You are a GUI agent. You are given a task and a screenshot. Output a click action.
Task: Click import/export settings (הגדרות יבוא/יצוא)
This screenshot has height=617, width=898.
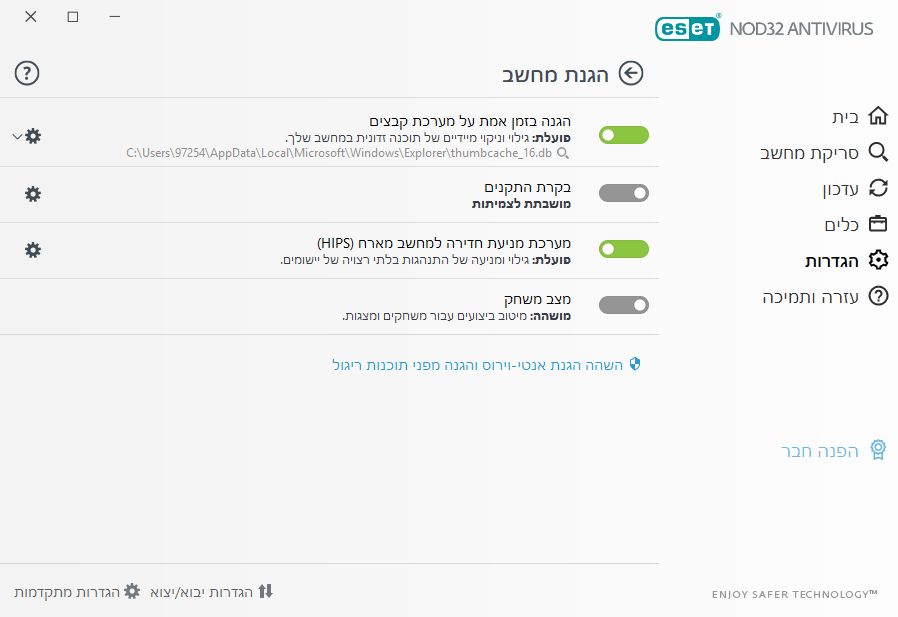211,592
